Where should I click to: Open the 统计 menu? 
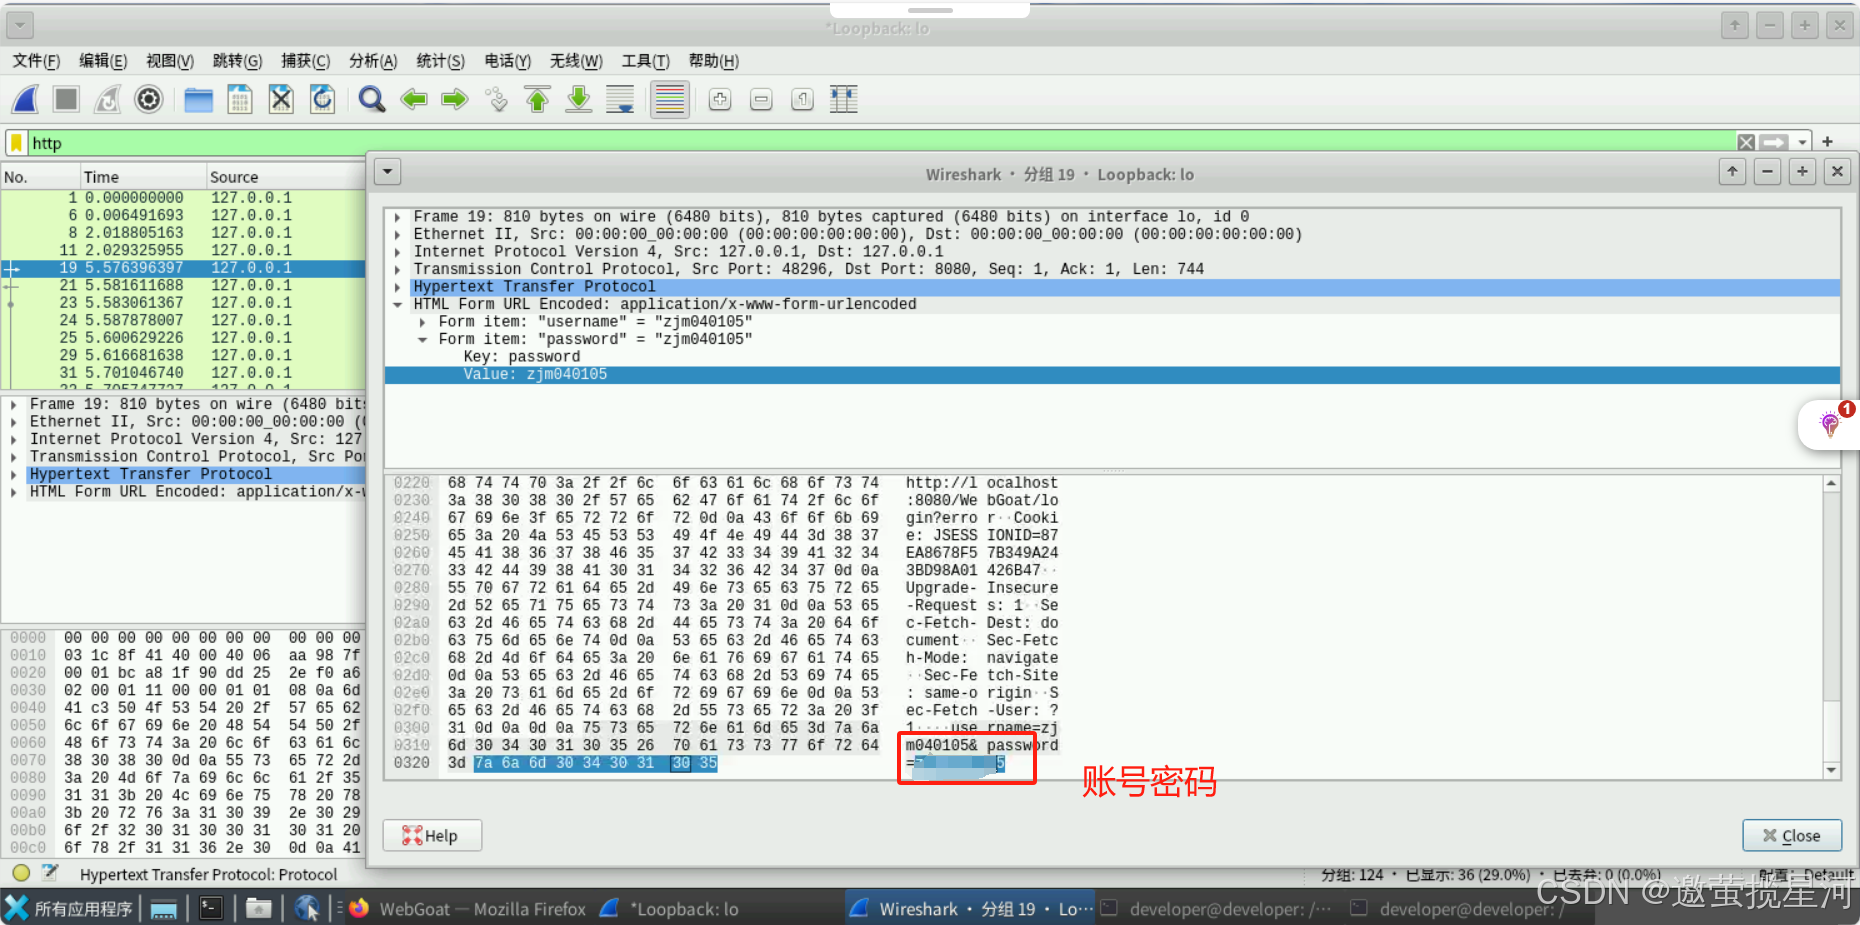pos(440,61)
